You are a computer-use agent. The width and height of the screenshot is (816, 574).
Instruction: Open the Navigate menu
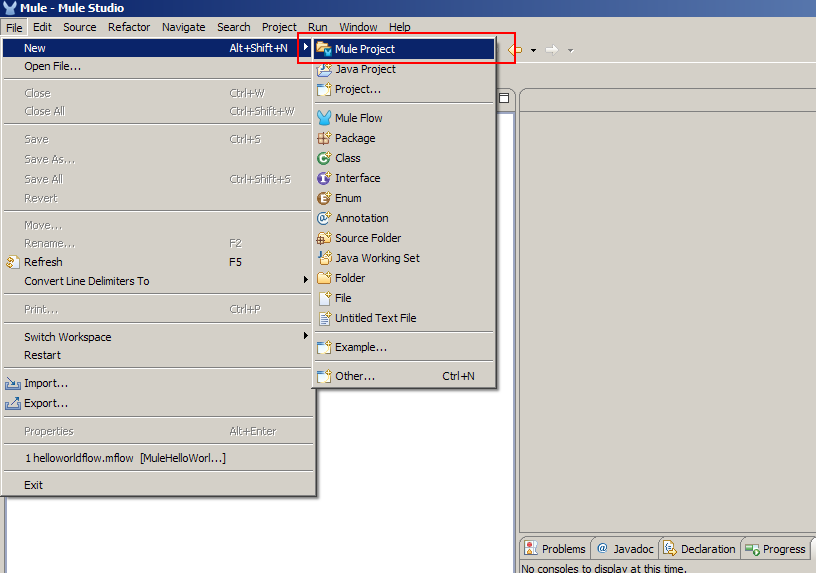tap(183, 27)
